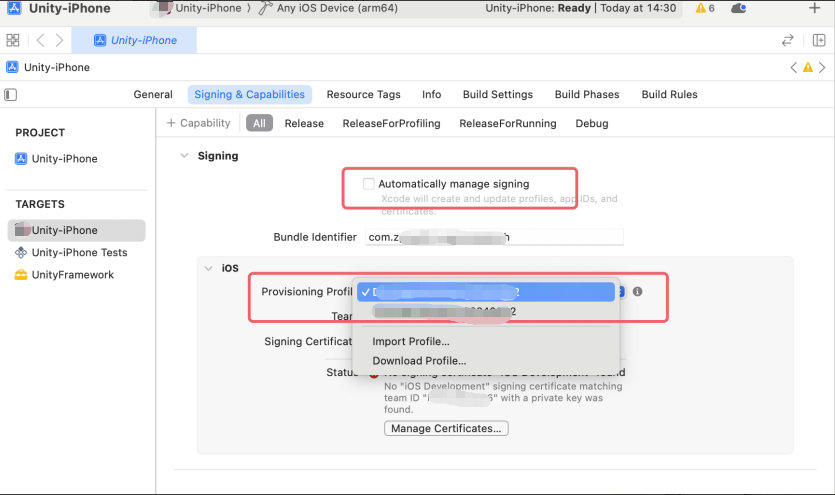Image resolution: width=835 pixels, height=495 pixels.
Task: Open the Signing & Capabilities tab
Action: (249, 95)
